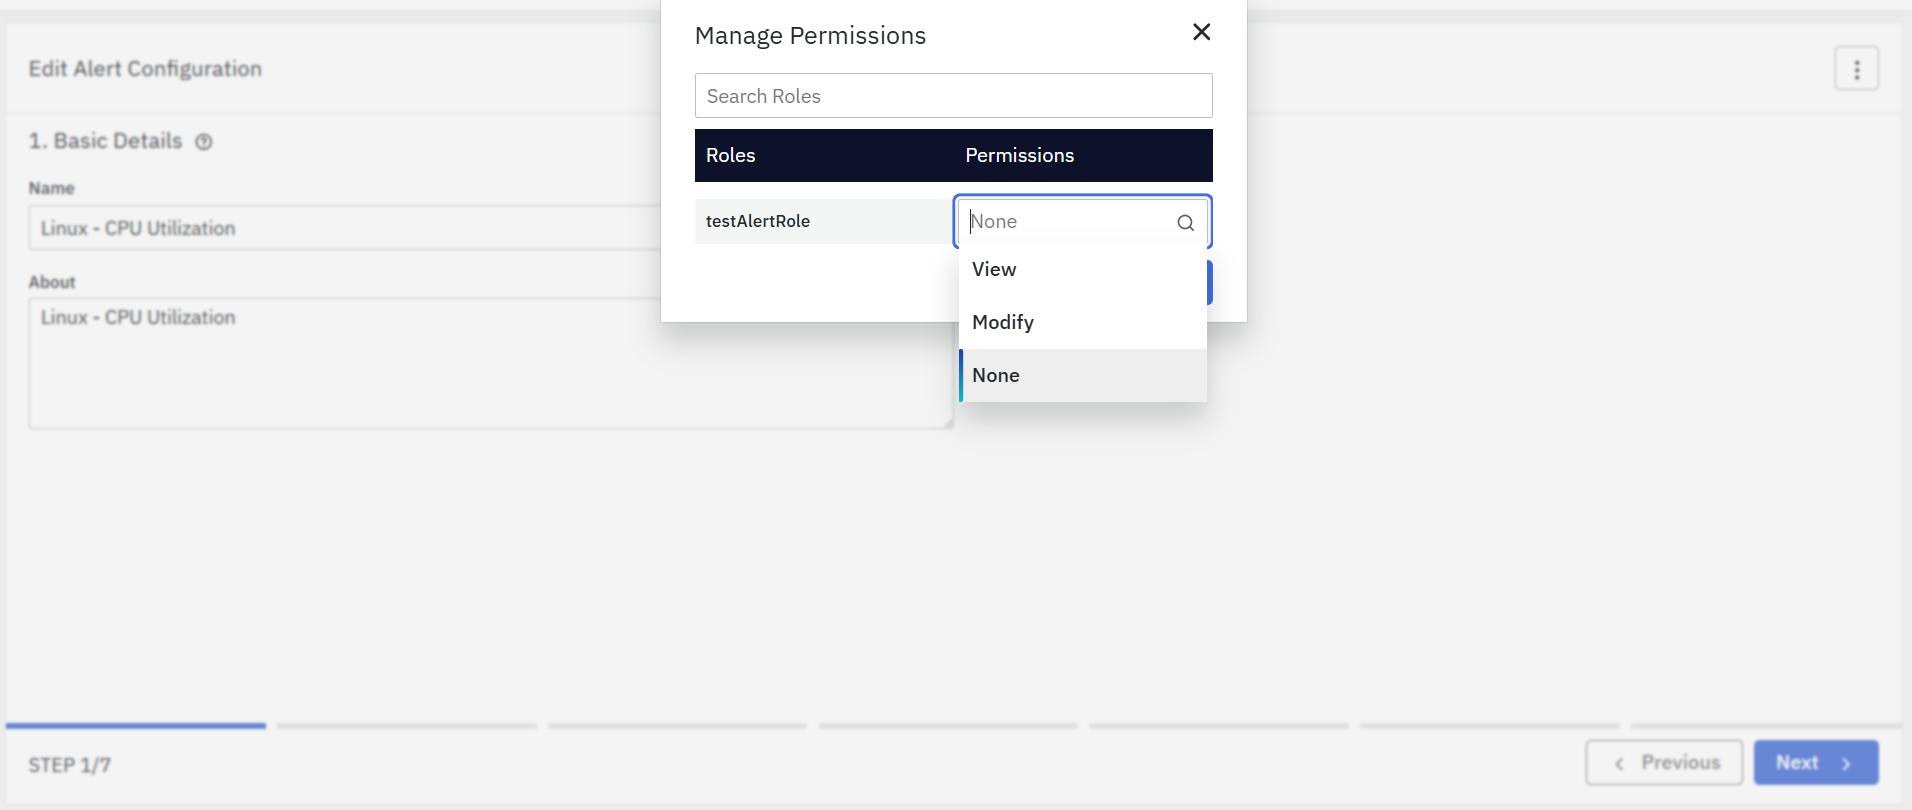Screen dimensions: 1912x810
Task: Click the right chevron icon on Next
Action: [x=1846, y=764]
